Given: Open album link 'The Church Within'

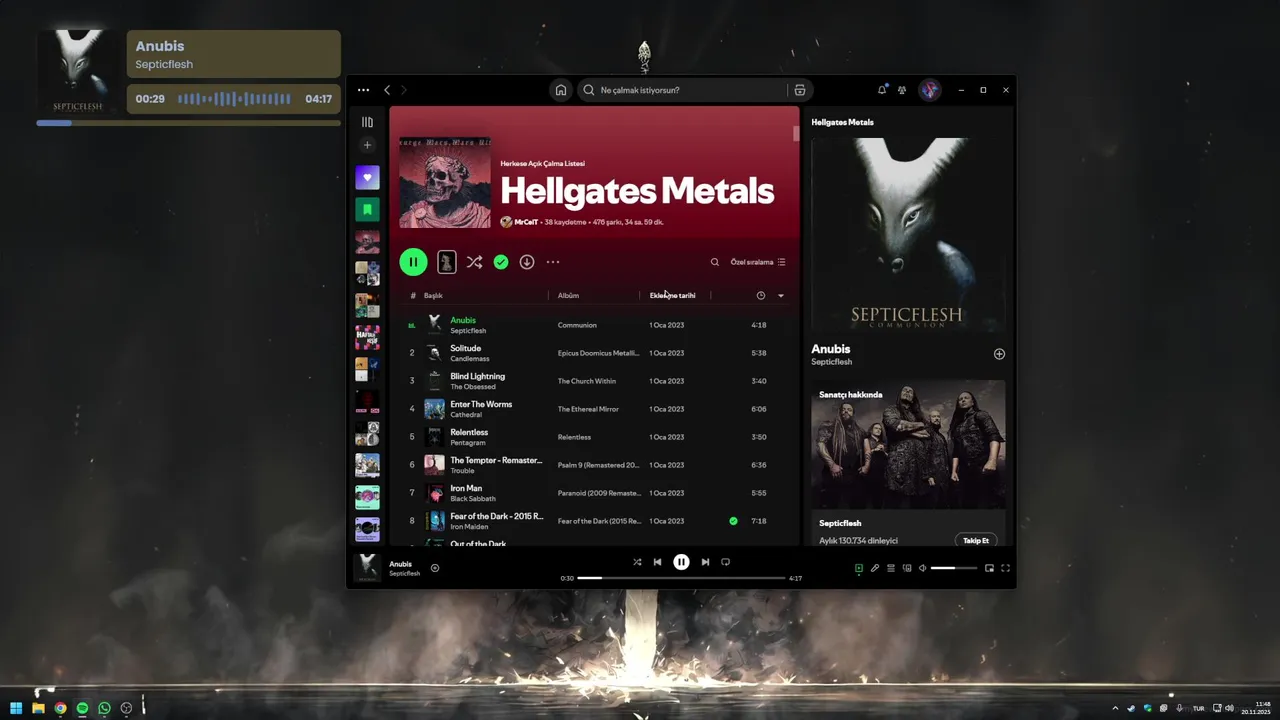Looking at the screenshot, I should click(587, 381).
